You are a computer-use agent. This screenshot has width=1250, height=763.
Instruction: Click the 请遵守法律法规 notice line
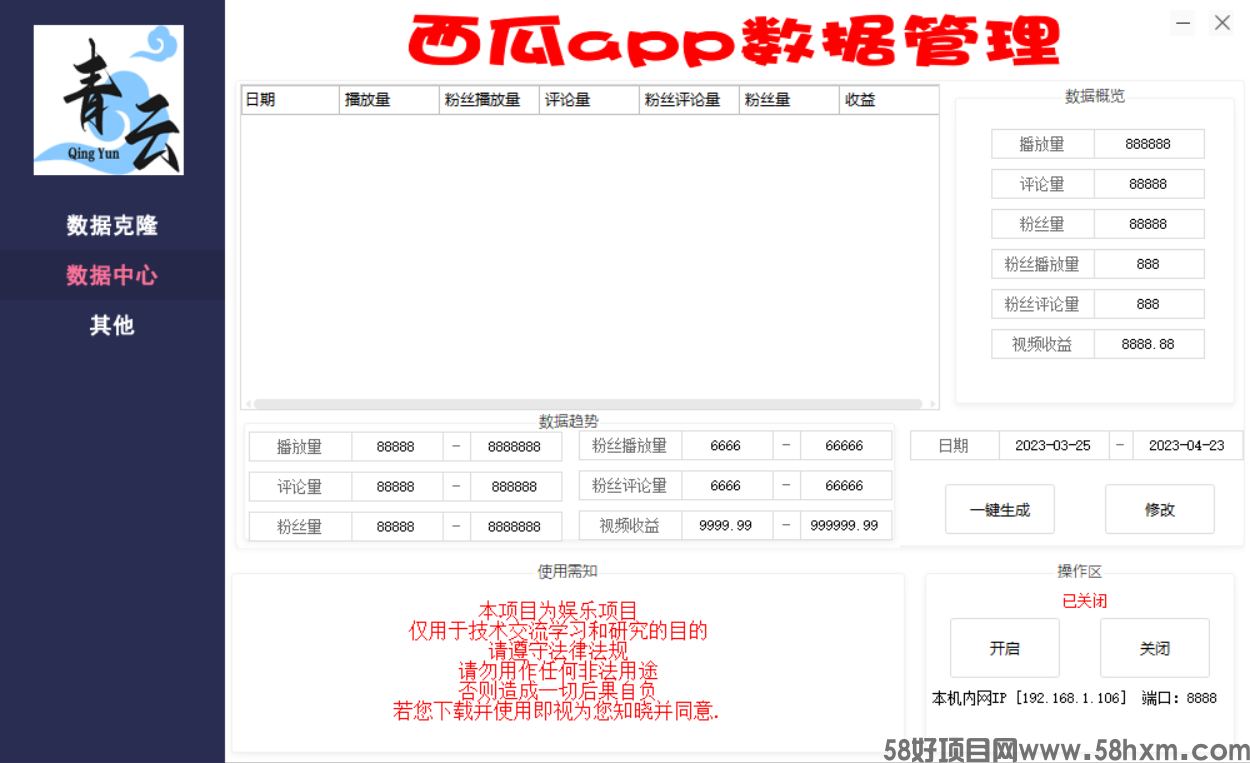(558, 651)
